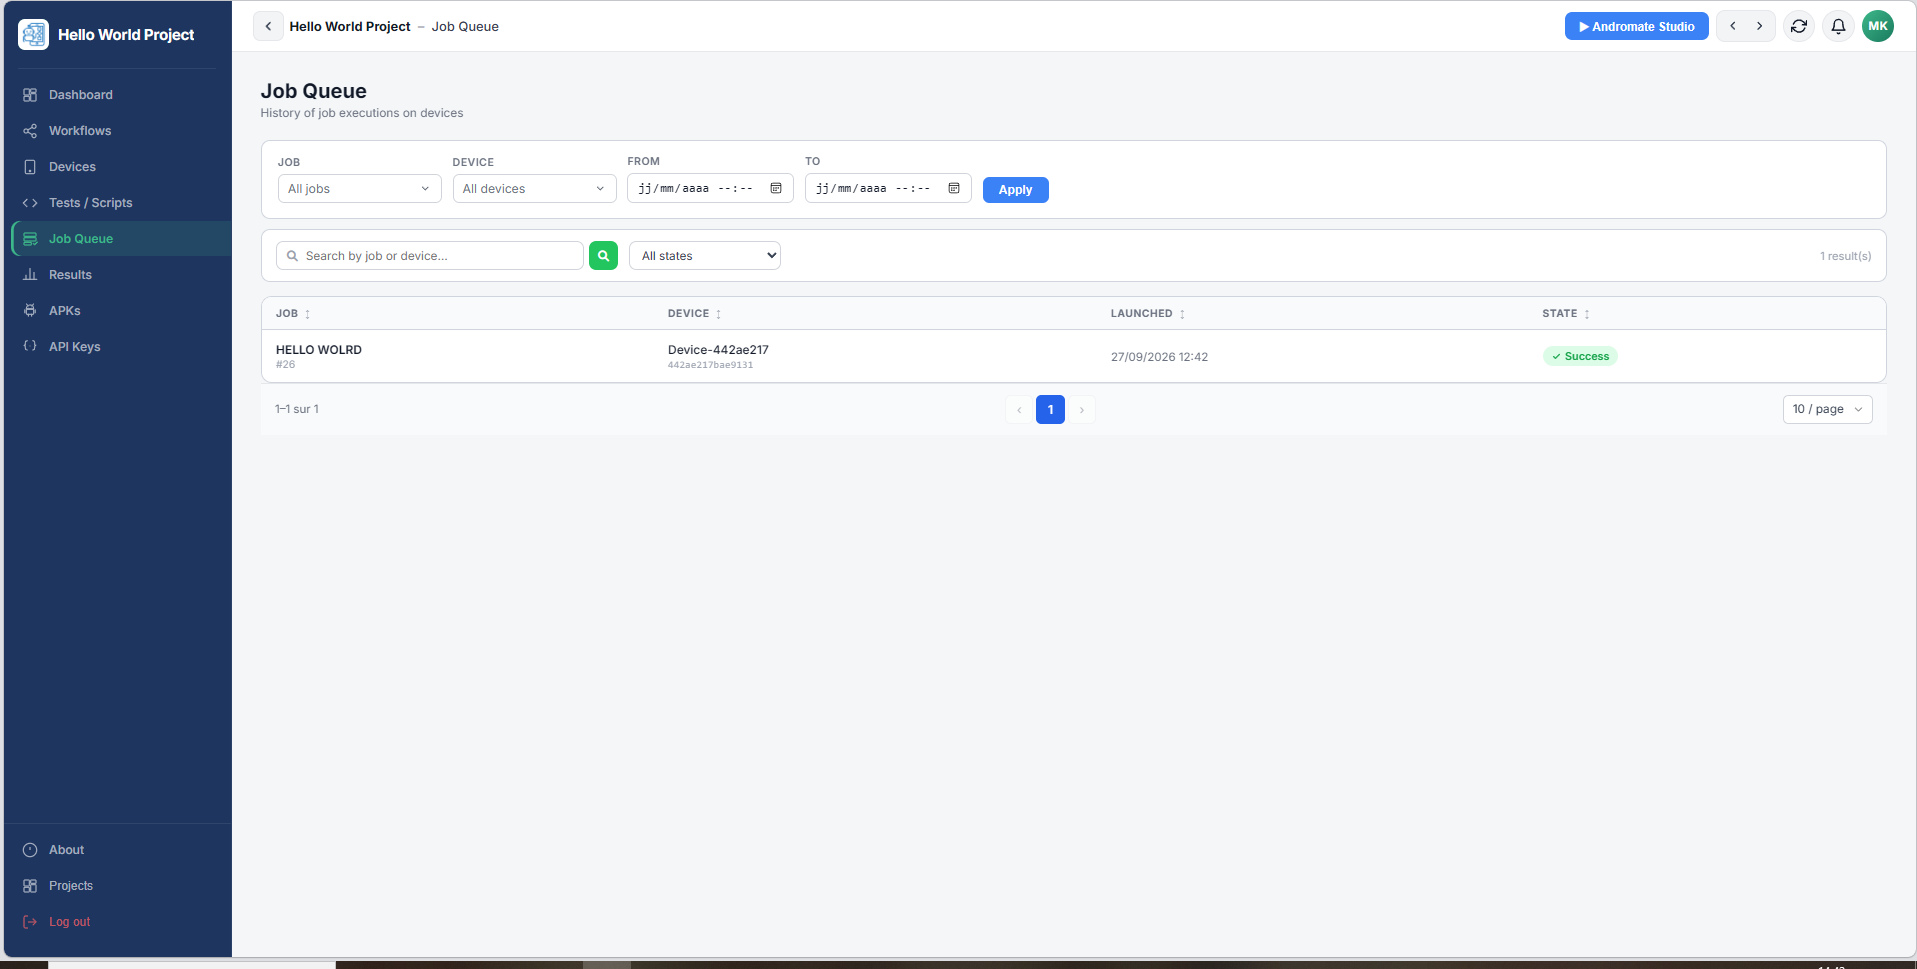
Task: Go to Workflows in the sidebar
Action: click(x=118, y=131)
